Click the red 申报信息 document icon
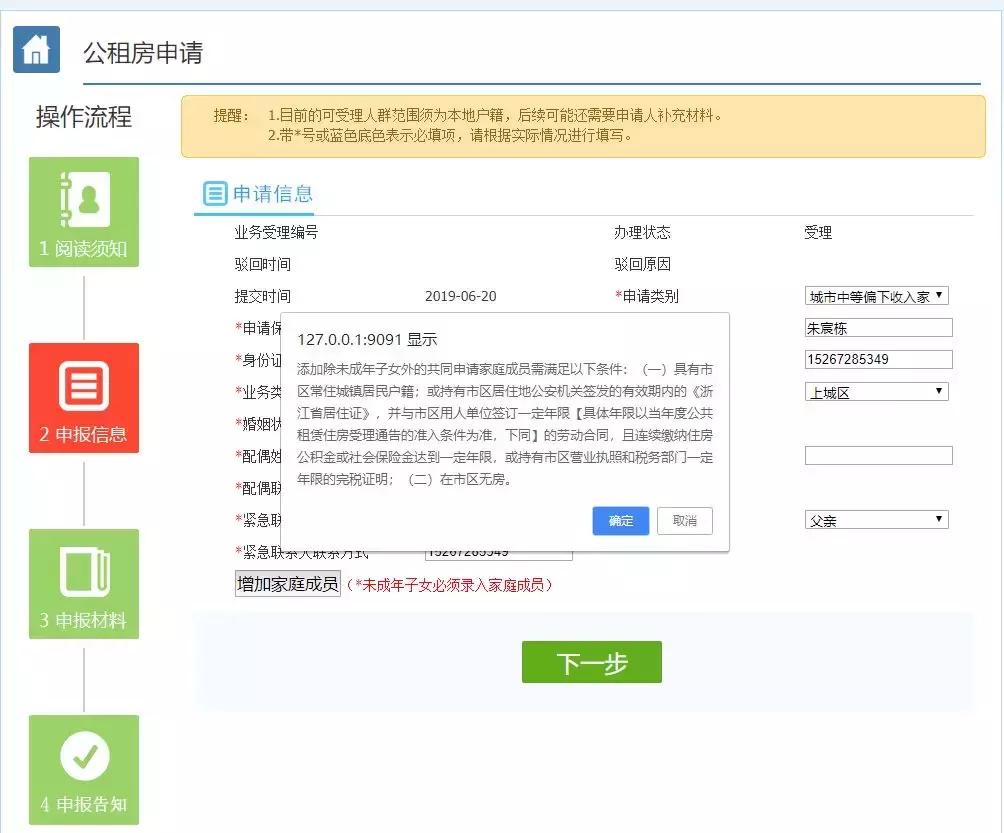The image size is (1004, 833). click(84, 385)
